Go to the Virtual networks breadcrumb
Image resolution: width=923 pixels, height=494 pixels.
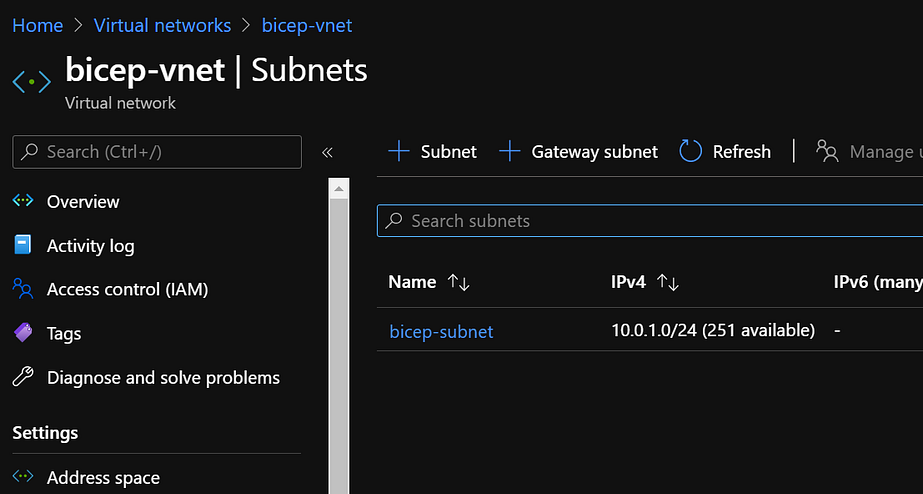(162, 25)
